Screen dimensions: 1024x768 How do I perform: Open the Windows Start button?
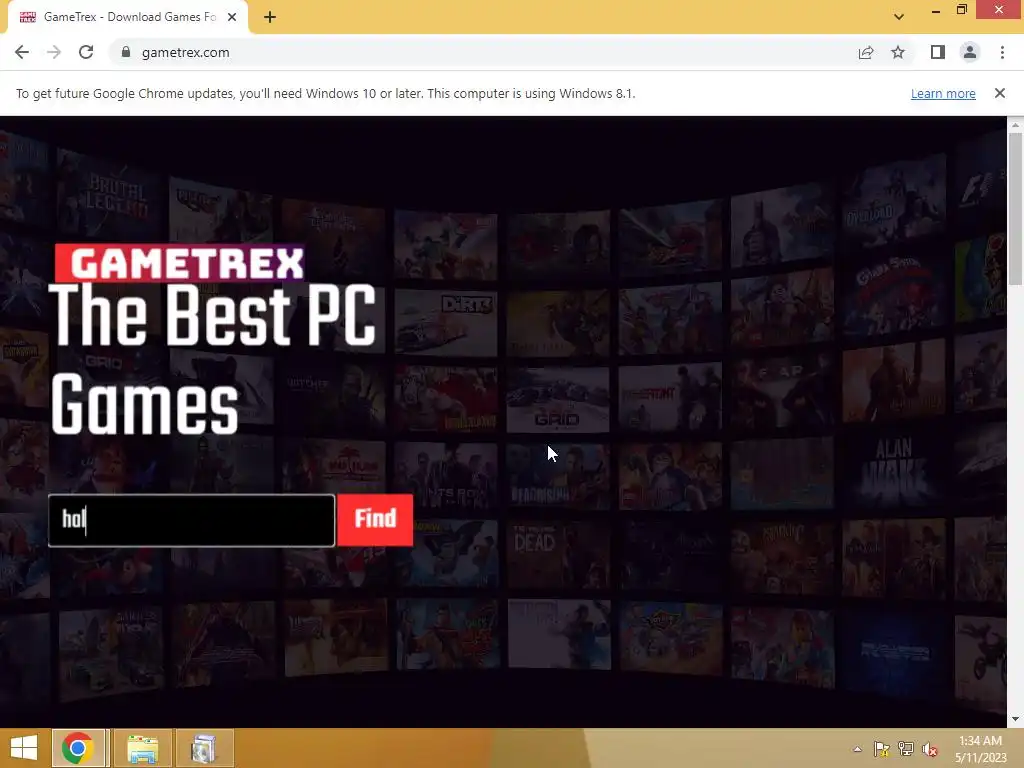(x=24, y=748)
